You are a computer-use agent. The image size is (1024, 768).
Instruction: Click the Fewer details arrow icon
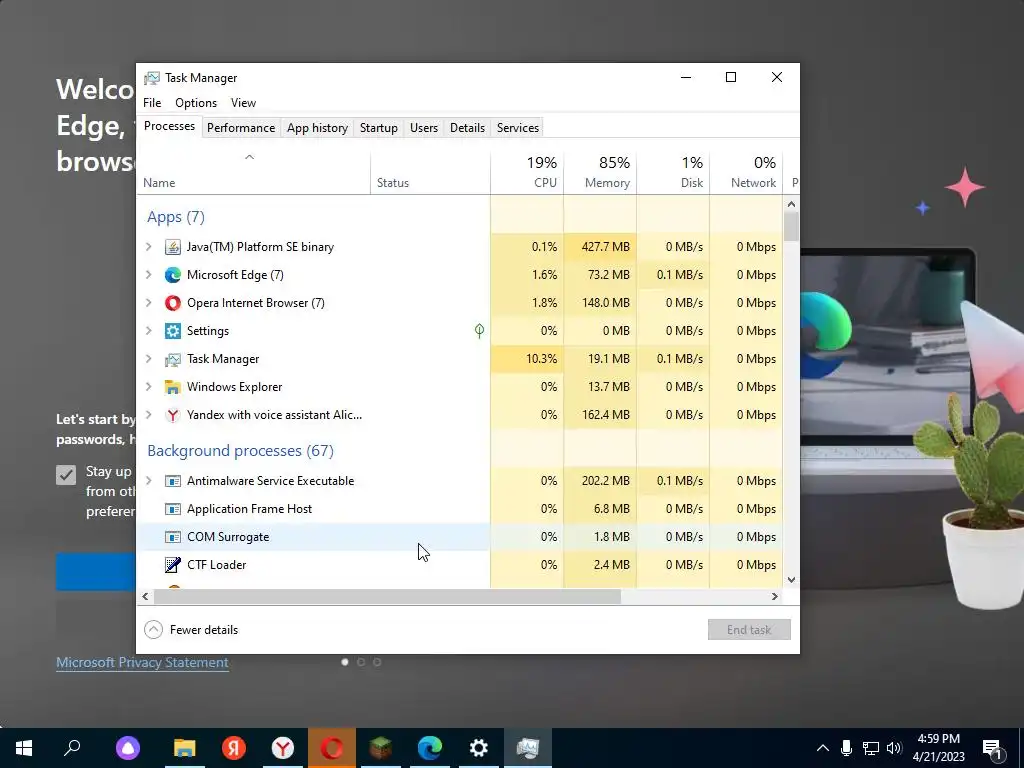153,630
